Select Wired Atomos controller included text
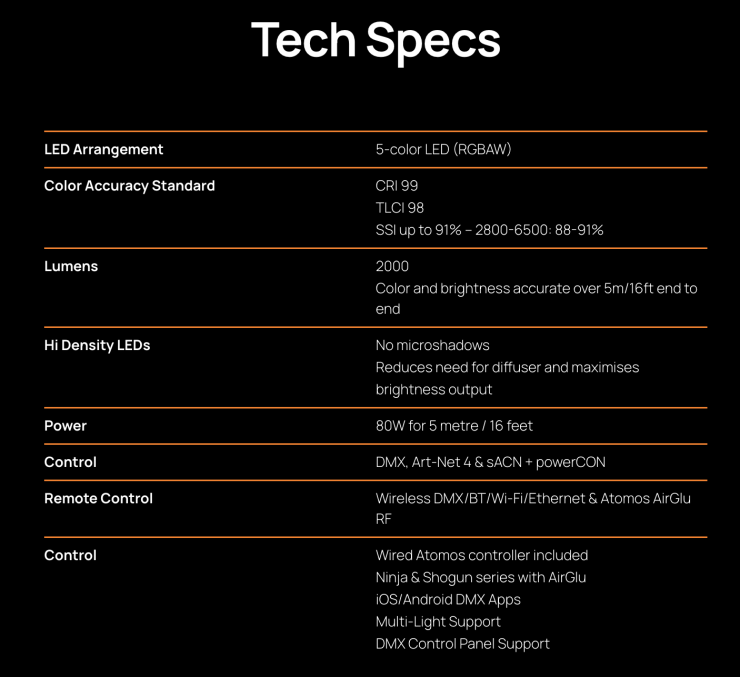740x677 pixels. point(482,555)
